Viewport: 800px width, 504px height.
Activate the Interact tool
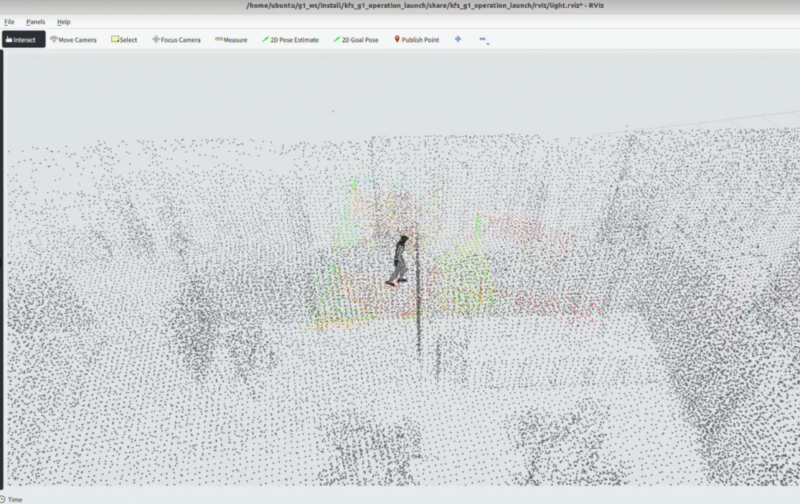coord(23,39)
